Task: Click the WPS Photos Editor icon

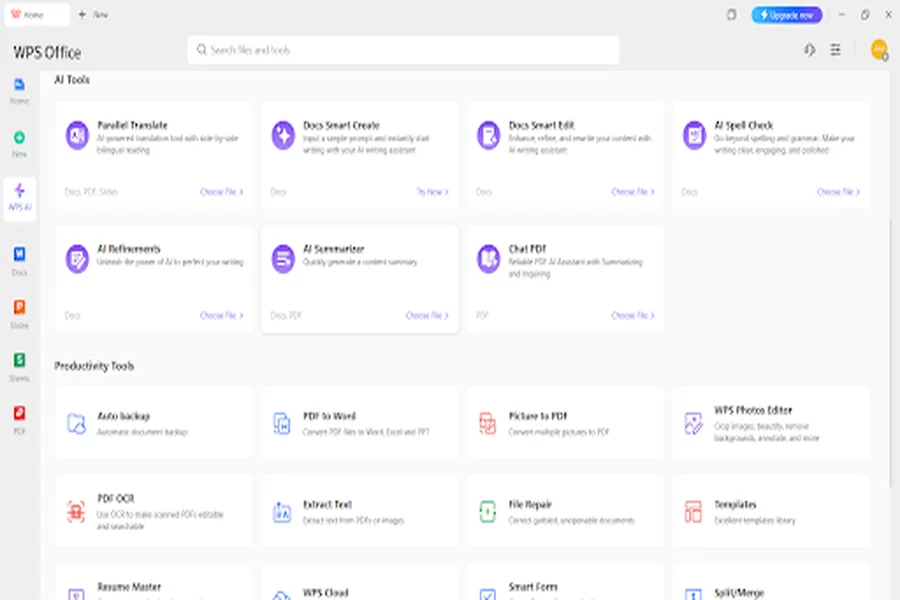Action: click(x=694, y=422)
